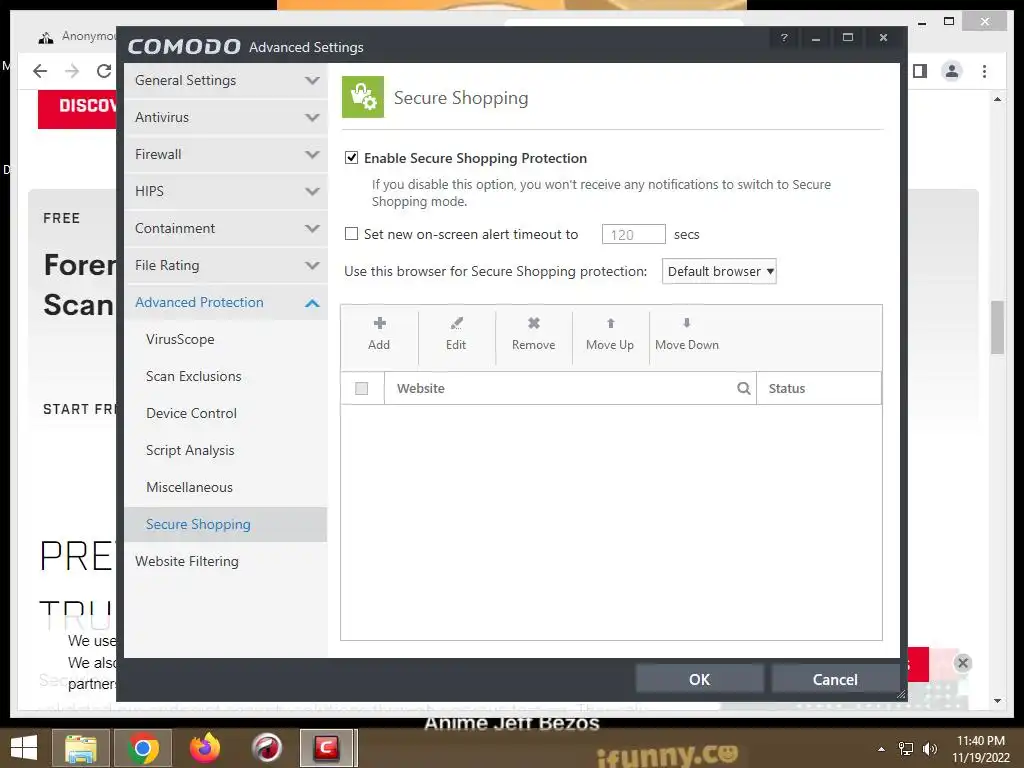
Task: Uncheck Enable Secure Shopping Protection
Action: pyautogui.click(x=351, y=157)
